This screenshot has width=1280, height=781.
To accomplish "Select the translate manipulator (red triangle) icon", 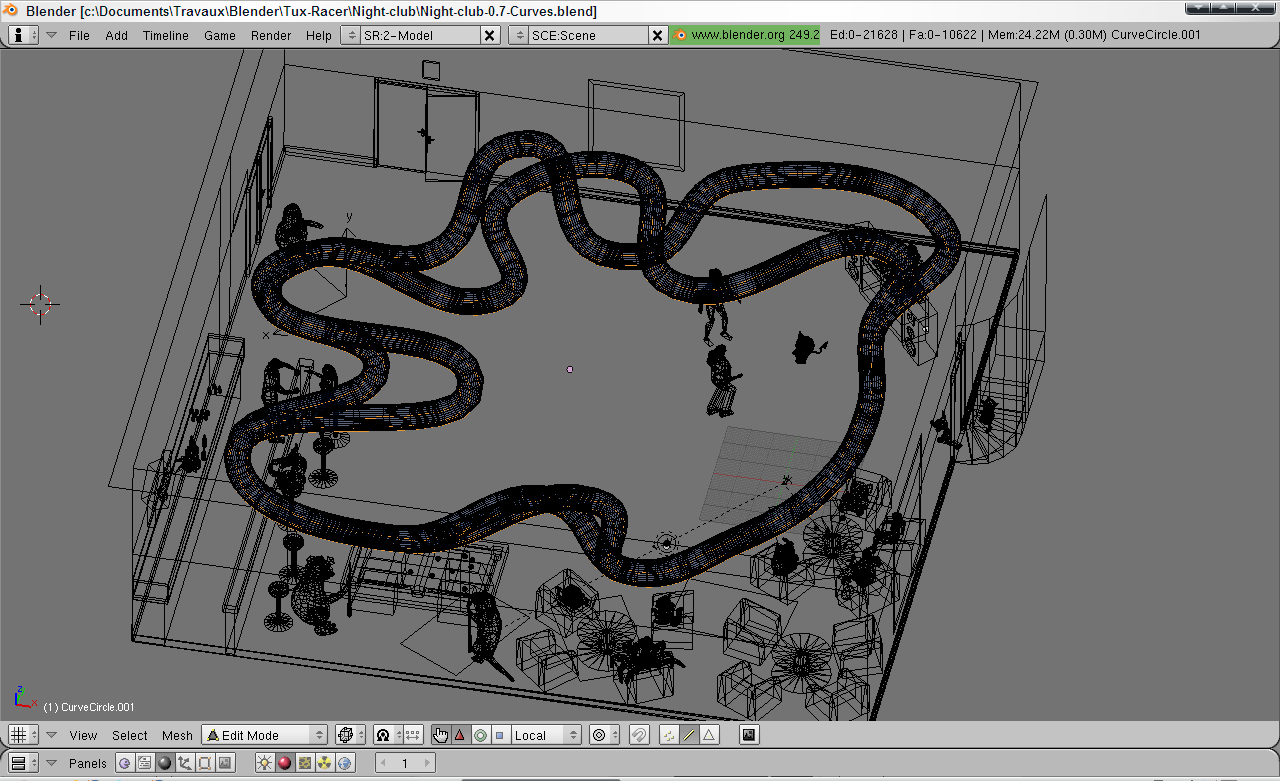I will click(x=460, y=735).
